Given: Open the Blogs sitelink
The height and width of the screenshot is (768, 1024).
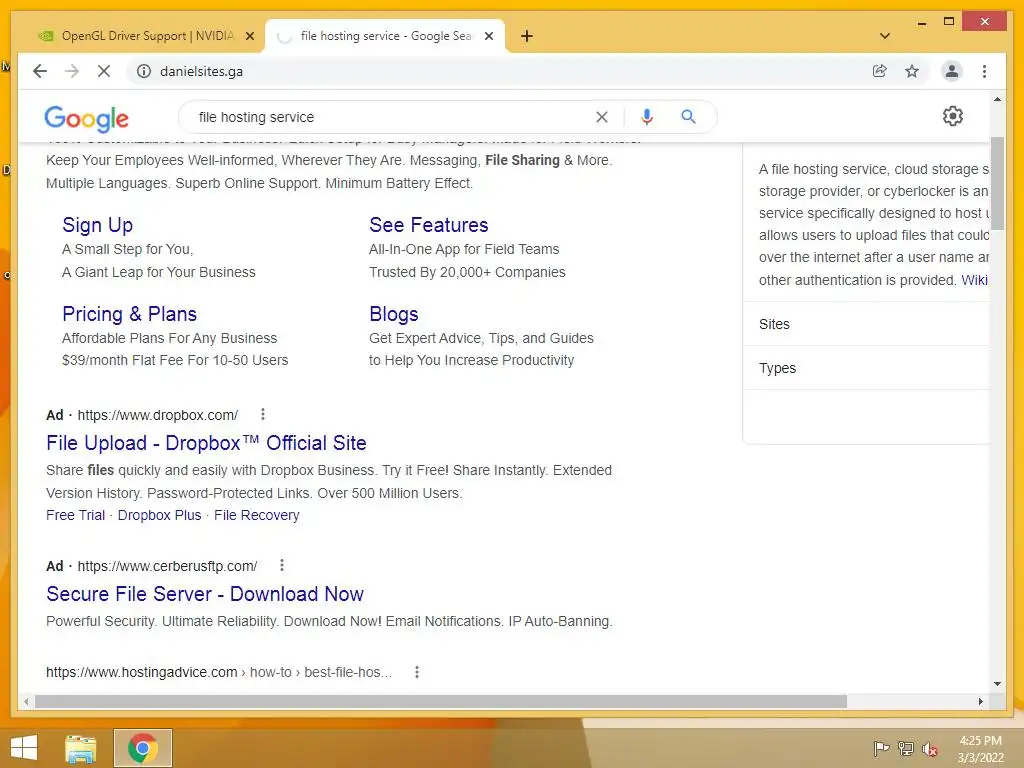Looking at the screenshot, I should (x=393, y=314).
